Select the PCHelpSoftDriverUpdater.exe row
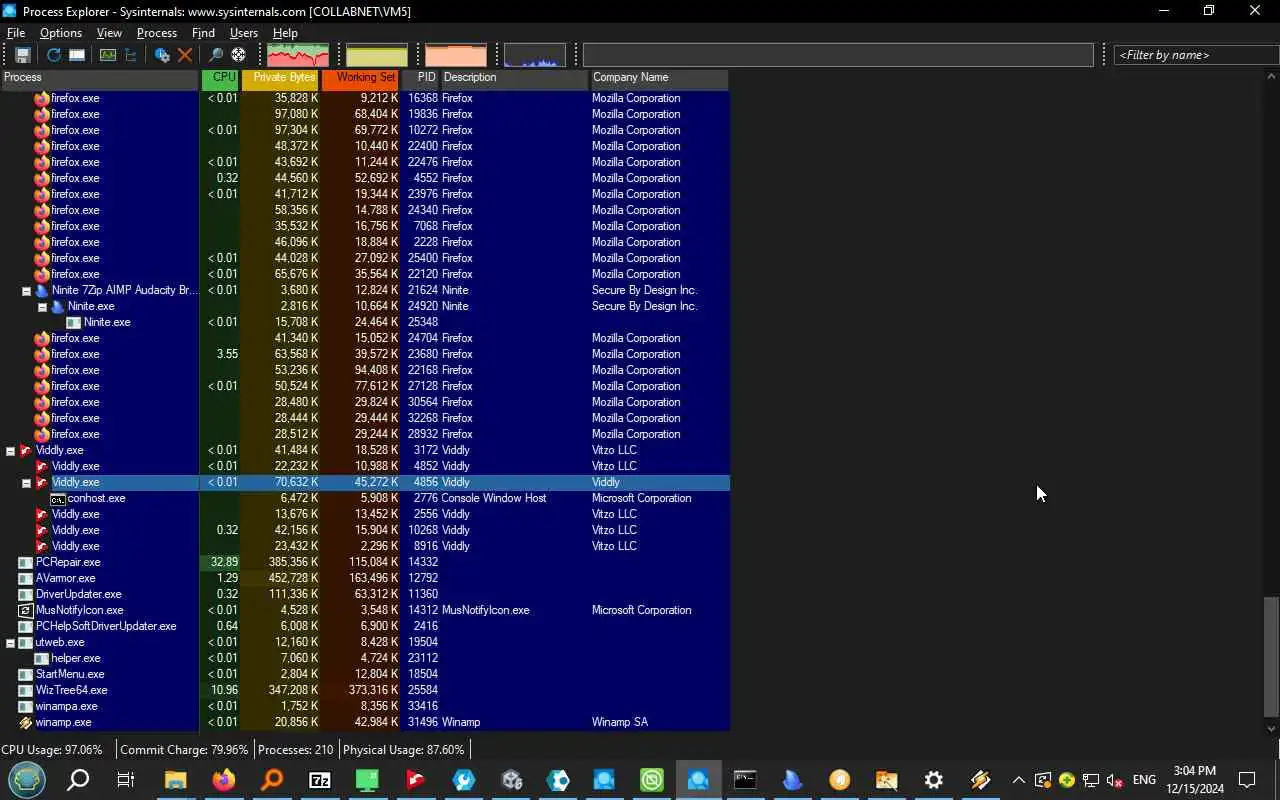This screenshot has width=1280, height=800. click(365, 626)
